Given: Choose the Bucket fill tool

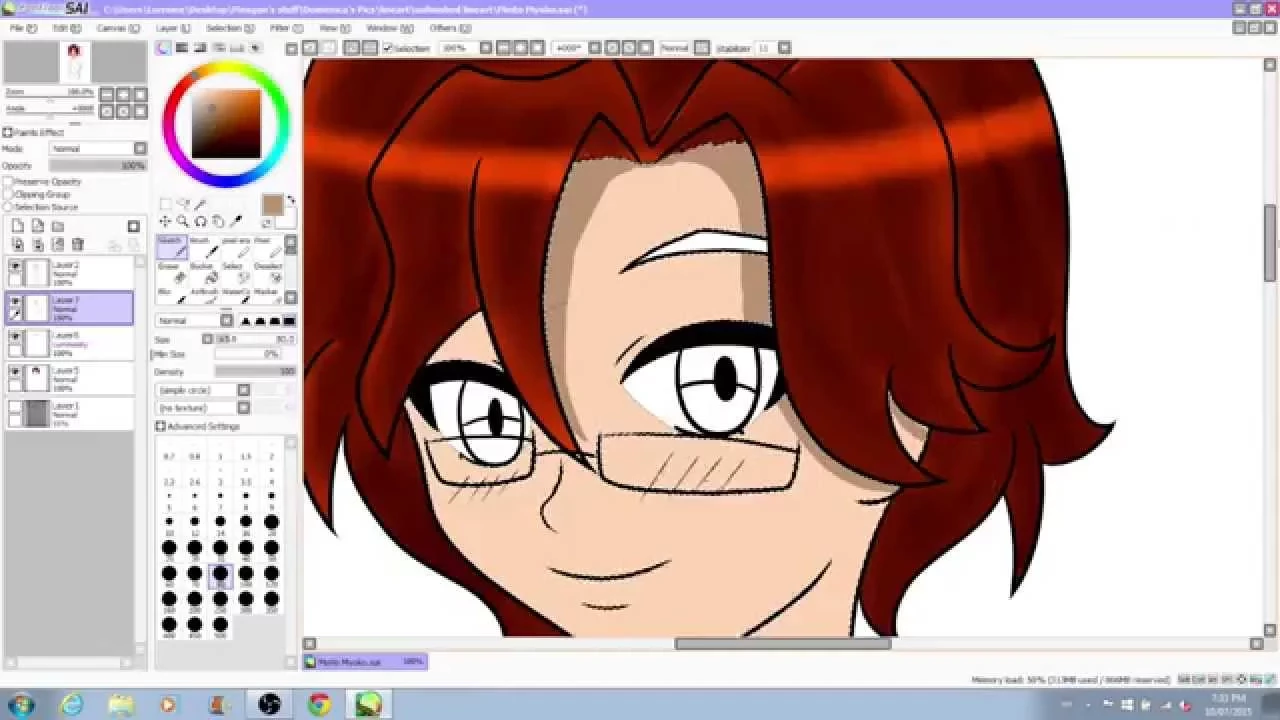Looking at the screenshot, I should pos(202,273).
